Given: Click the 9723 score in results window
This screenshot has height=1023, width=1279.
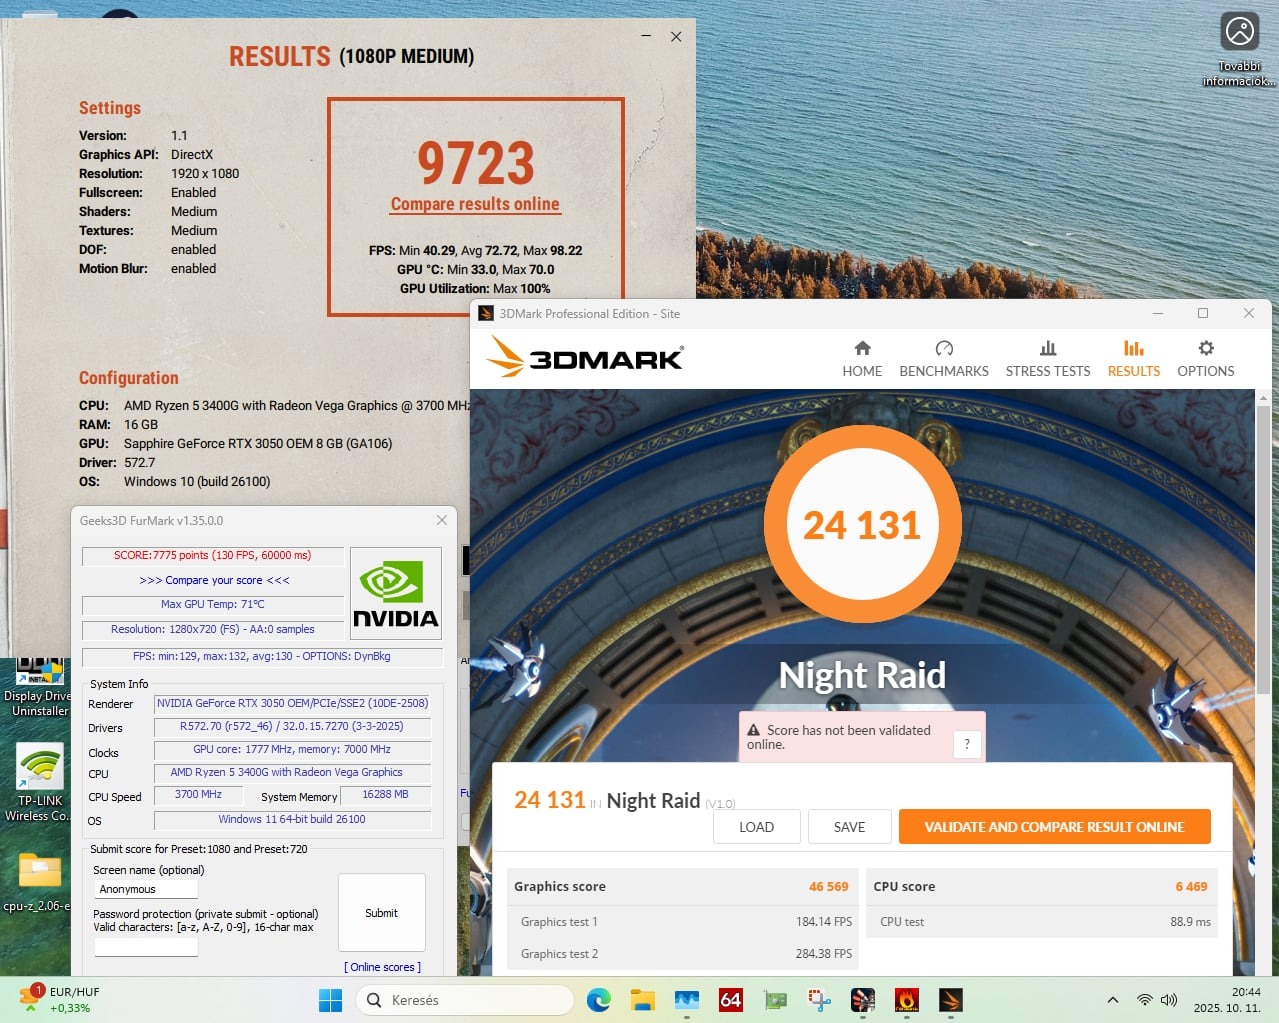Looking at the screenshot, I should coord(476,163).
